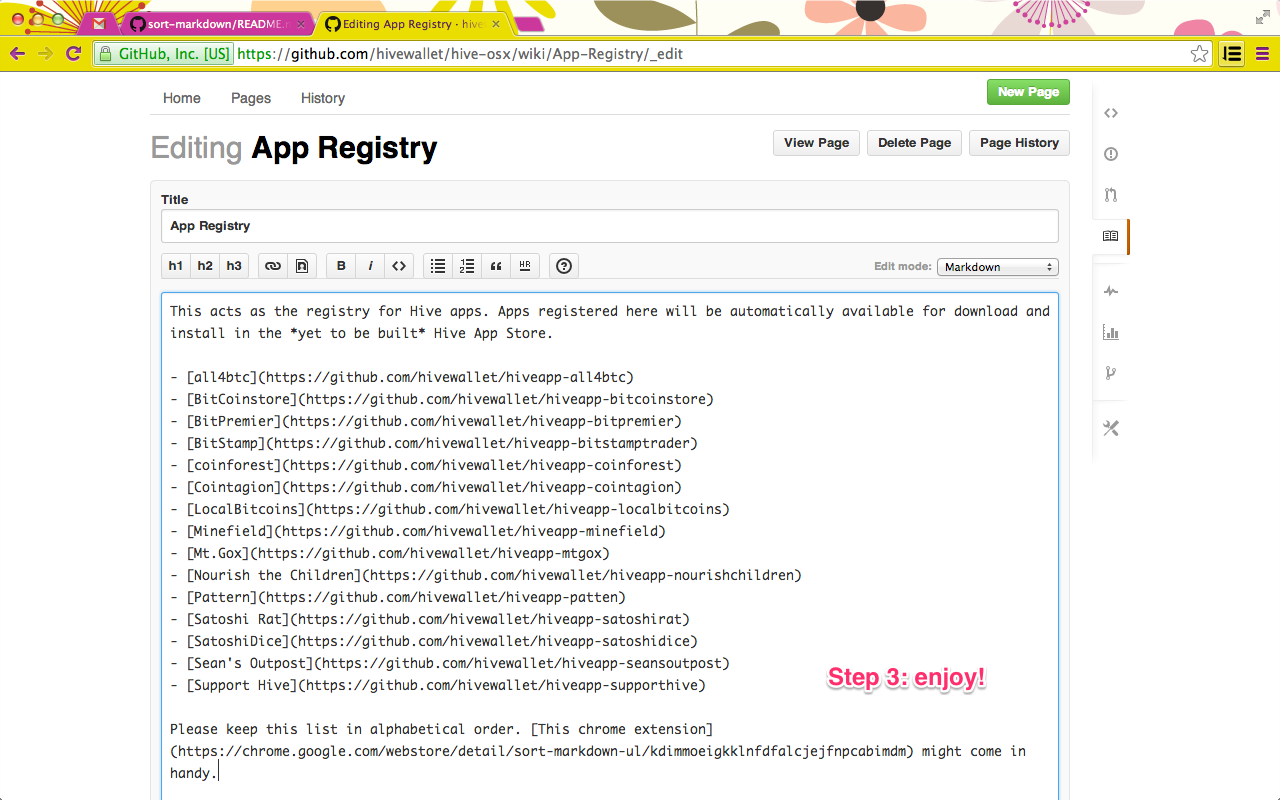Viewport: 1280px width, 800px height.
Task: Toggle browser fullscreen with the corner arrows
Action: [1262, 17]
